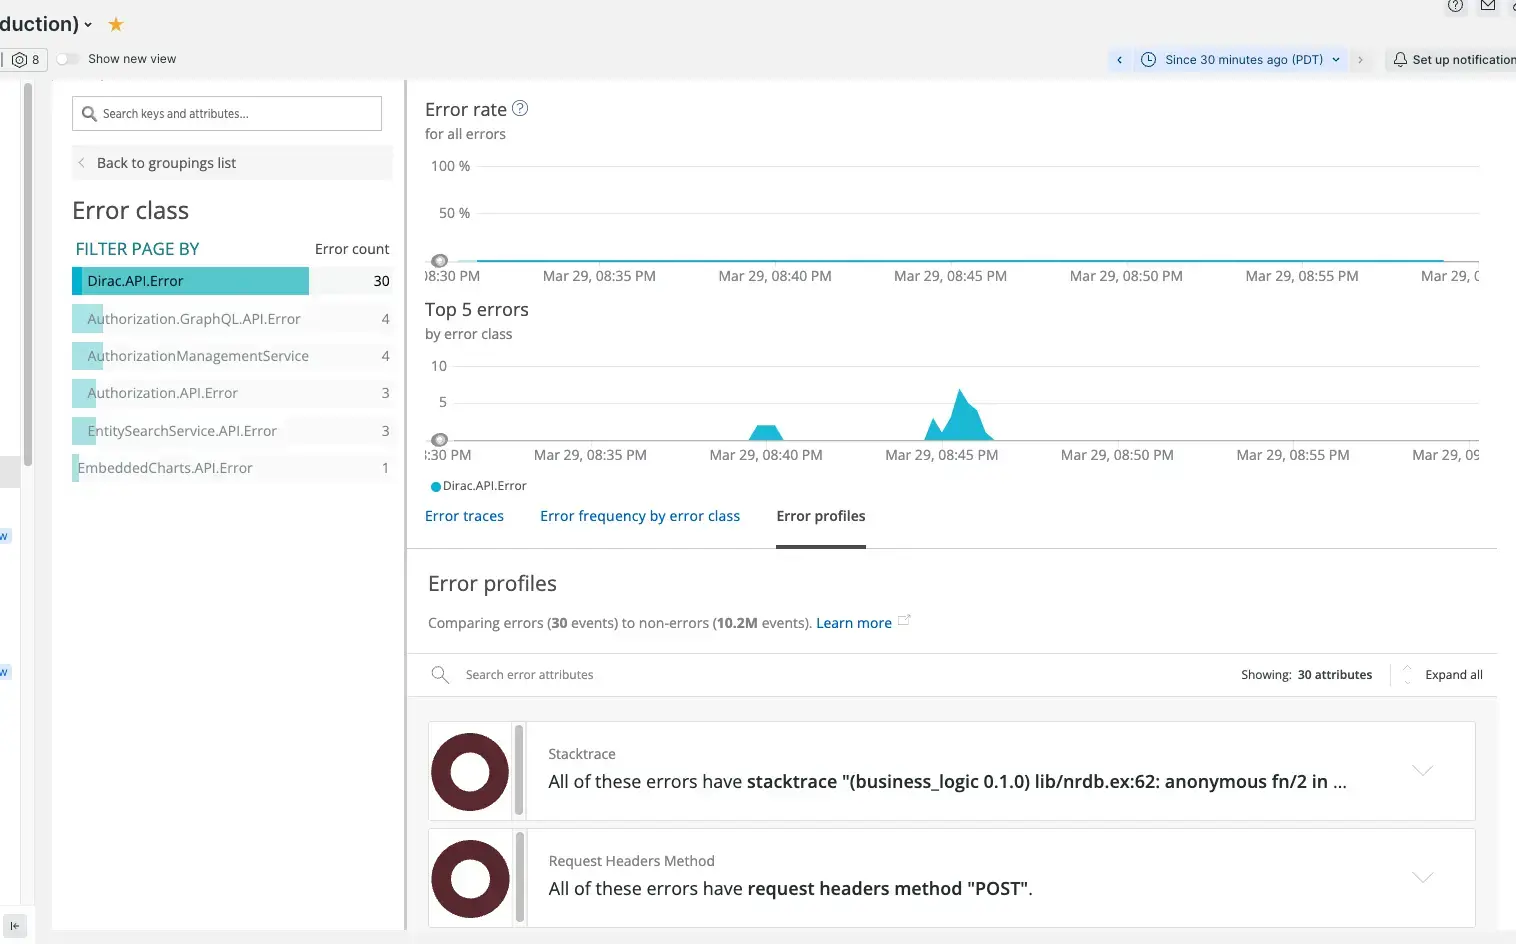The height and width of the screenshot is (944, 1516).
Task: Click the Stacktrace donut chart icon
Action: (470, 772)
